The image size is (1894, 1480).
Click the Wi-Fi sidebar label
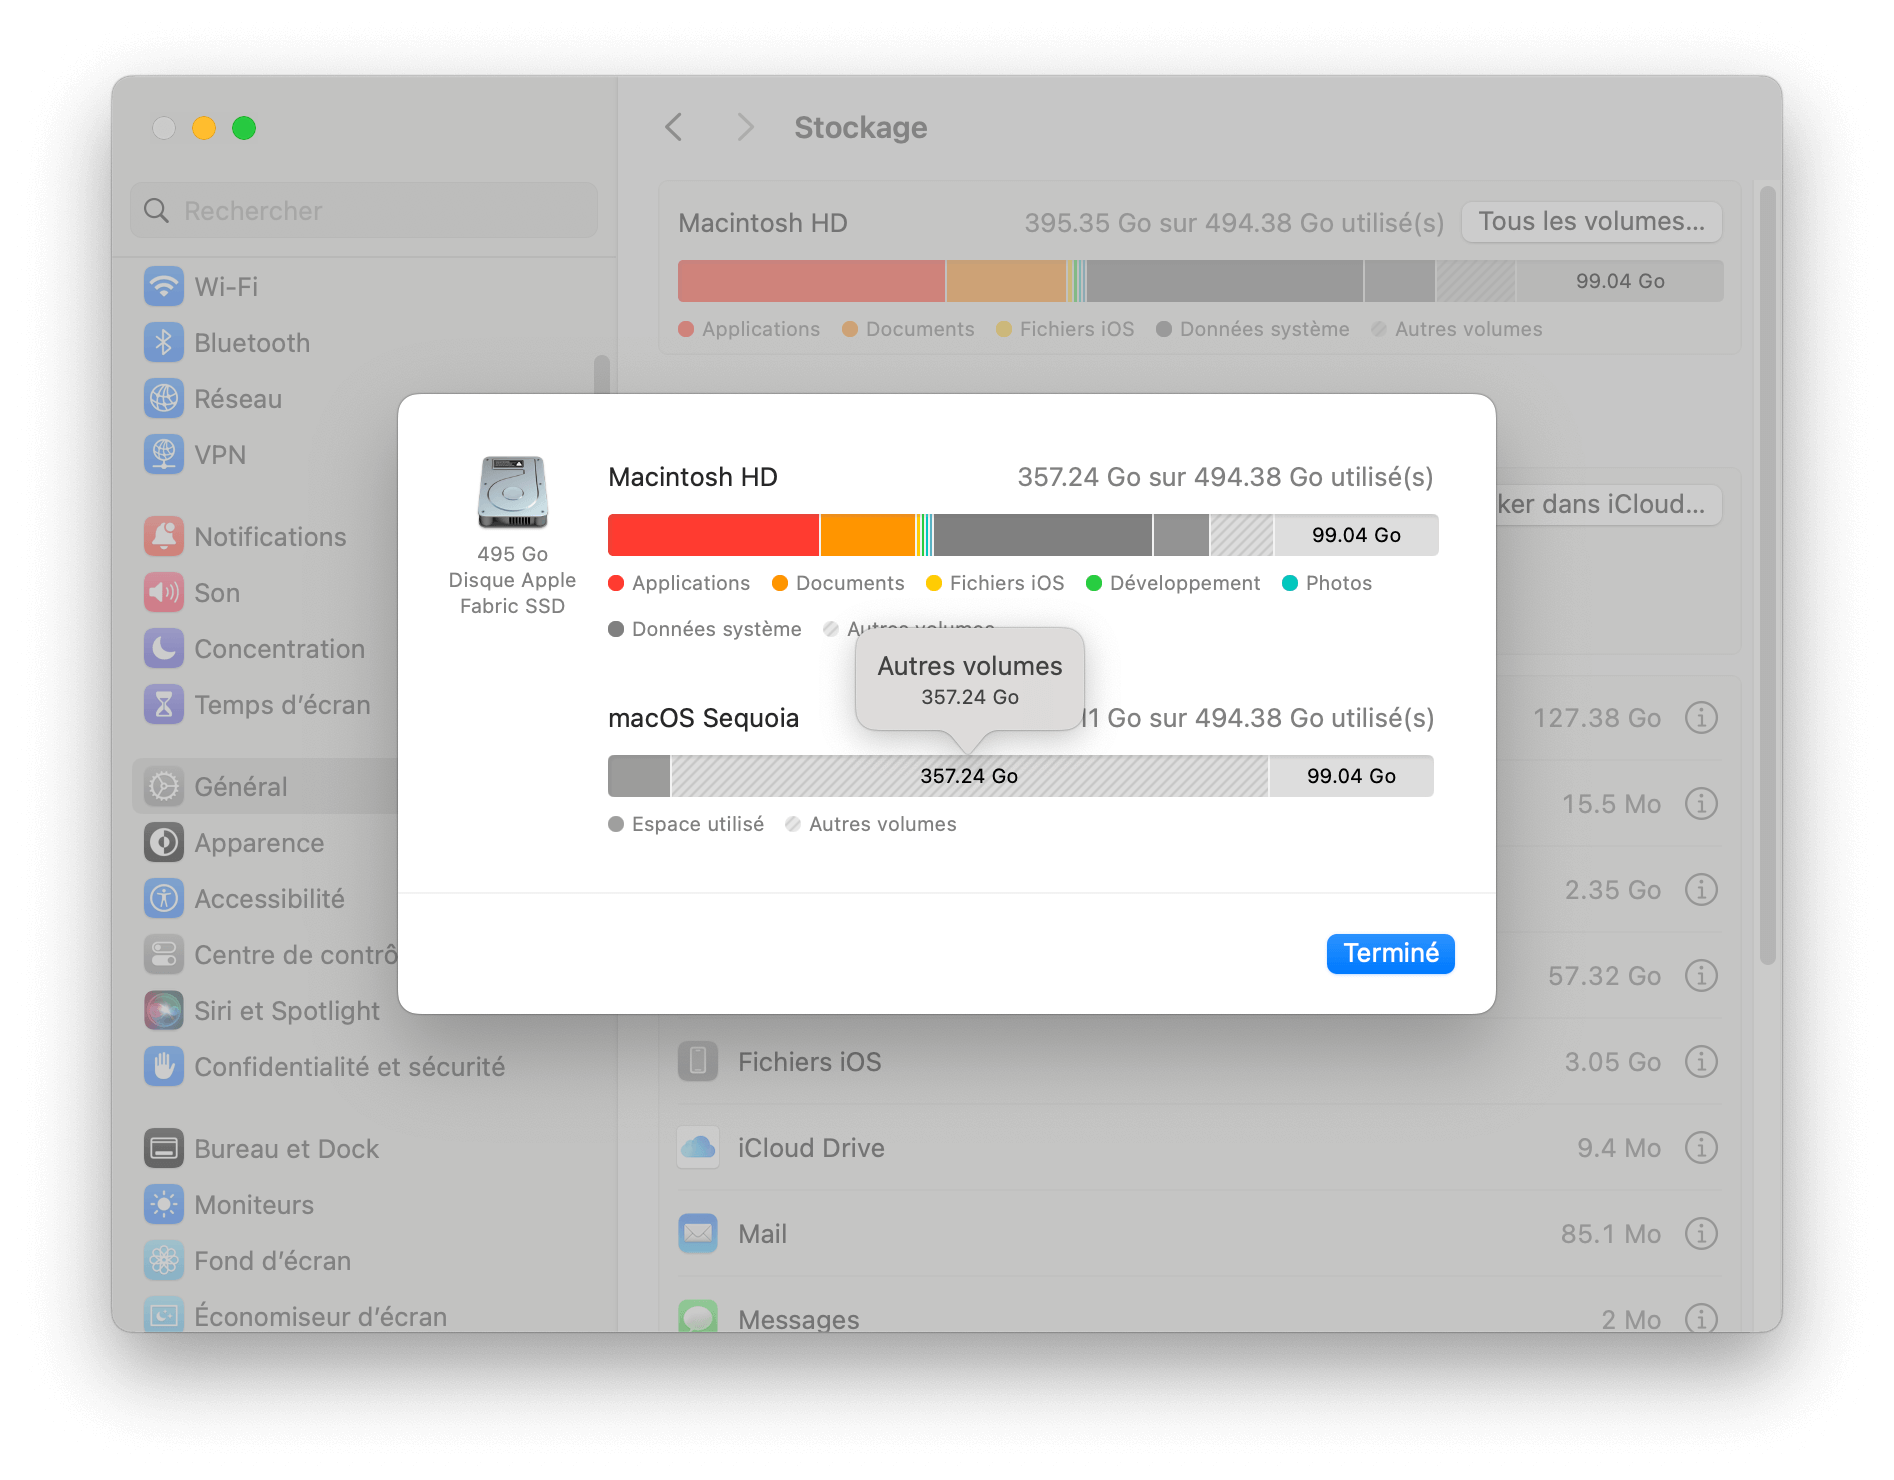point(226,287)
